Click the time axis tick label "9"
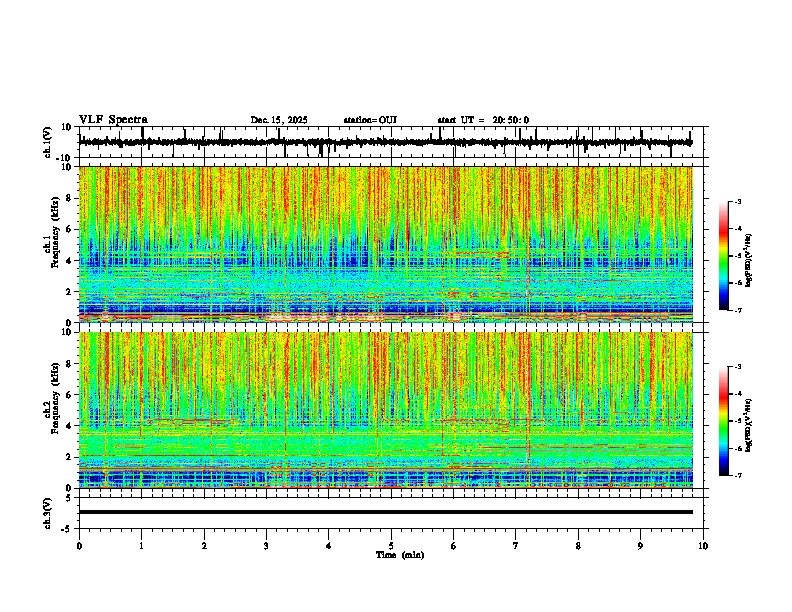 pyautogui.click(x=640, y=546)
